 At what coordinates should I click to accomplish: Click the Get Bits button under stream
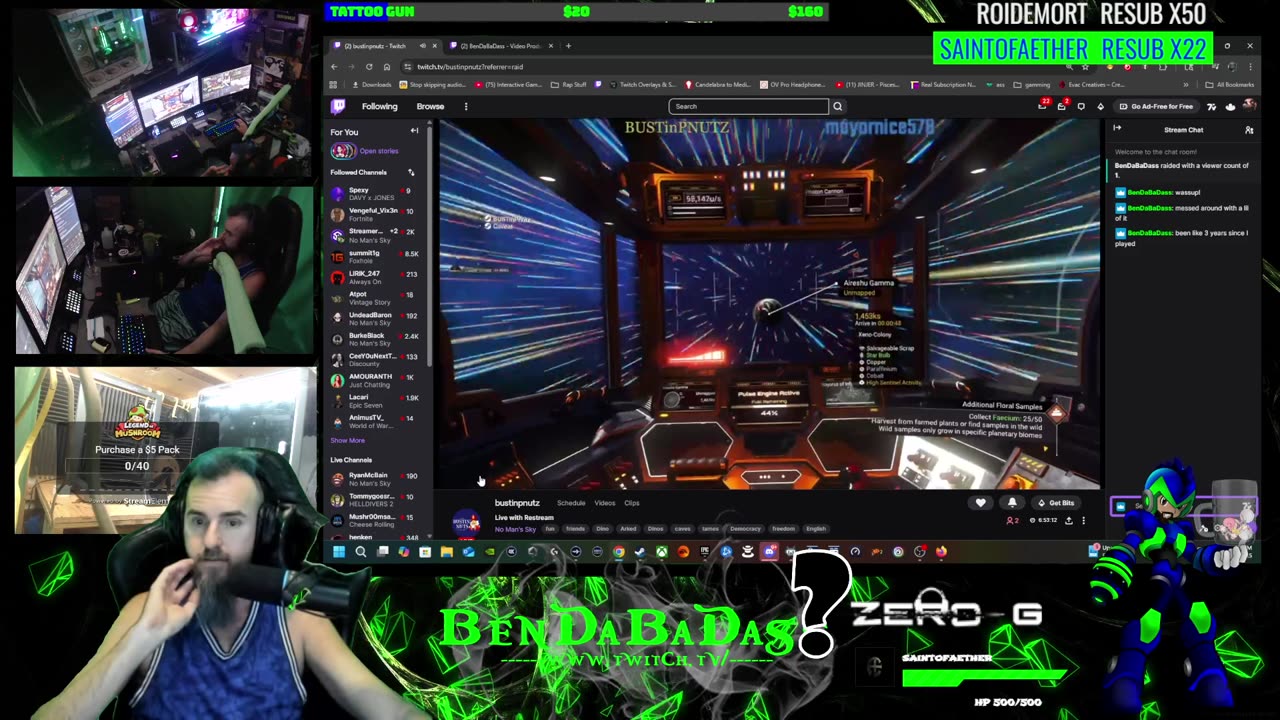pyautogui.click(x=1056, y=503)
